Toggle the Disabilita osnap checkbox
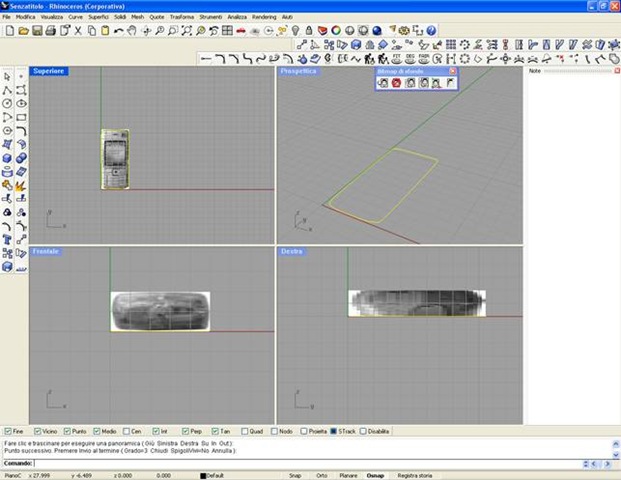The image size is (621, 480). tap(362, 431)
